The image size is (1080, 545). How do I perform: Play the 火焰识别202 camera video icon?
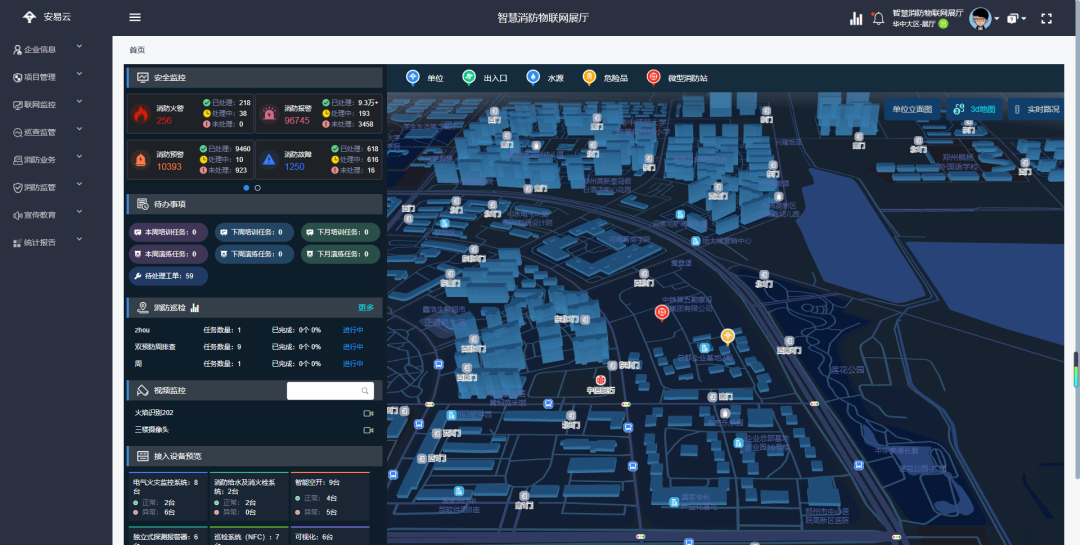368,413
